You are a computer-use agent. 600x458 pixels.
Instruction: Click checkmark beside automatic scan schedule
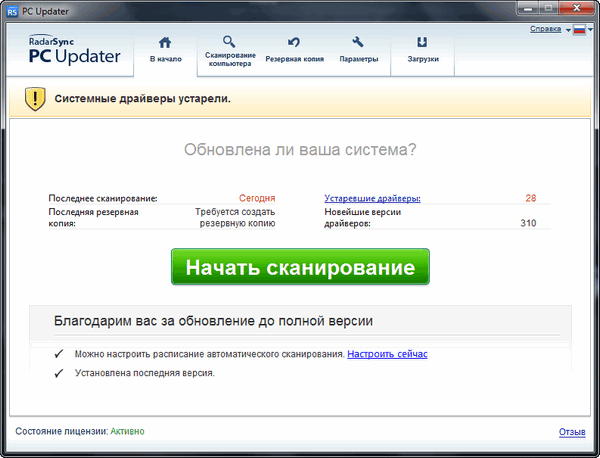pyautogui.click(x=59, y=354)
